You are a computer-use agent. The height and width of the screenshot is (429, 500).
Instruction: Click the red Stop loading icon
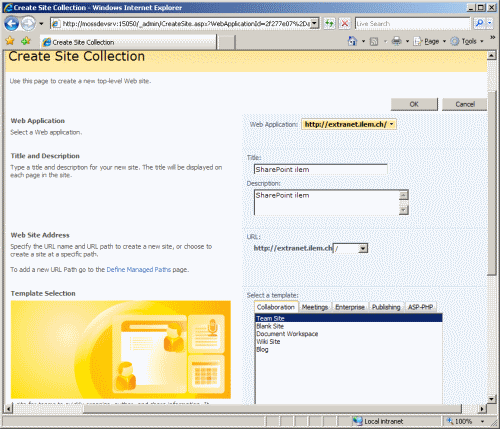coord(345,23)
